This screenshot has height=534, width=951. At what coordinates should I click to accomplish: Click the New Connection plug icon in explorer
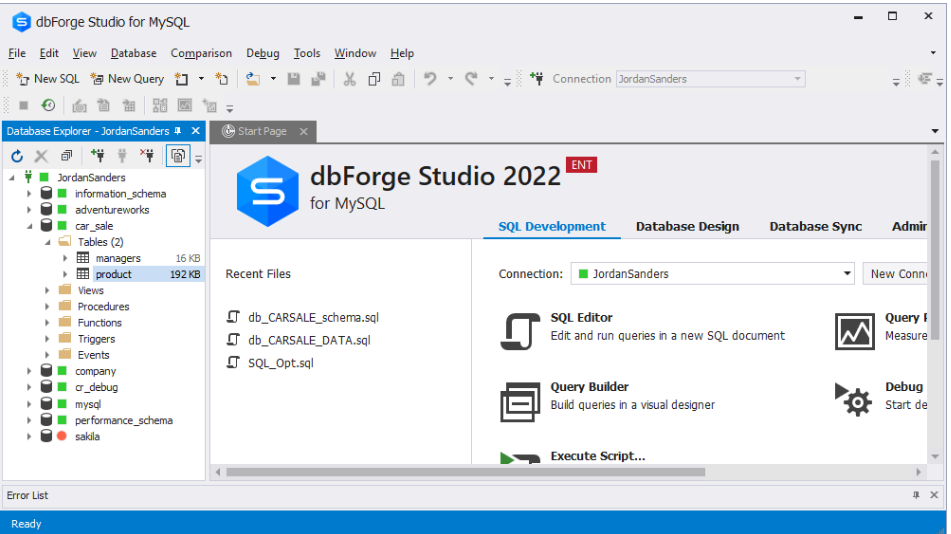pyautogui.click(x=97, y=156)
